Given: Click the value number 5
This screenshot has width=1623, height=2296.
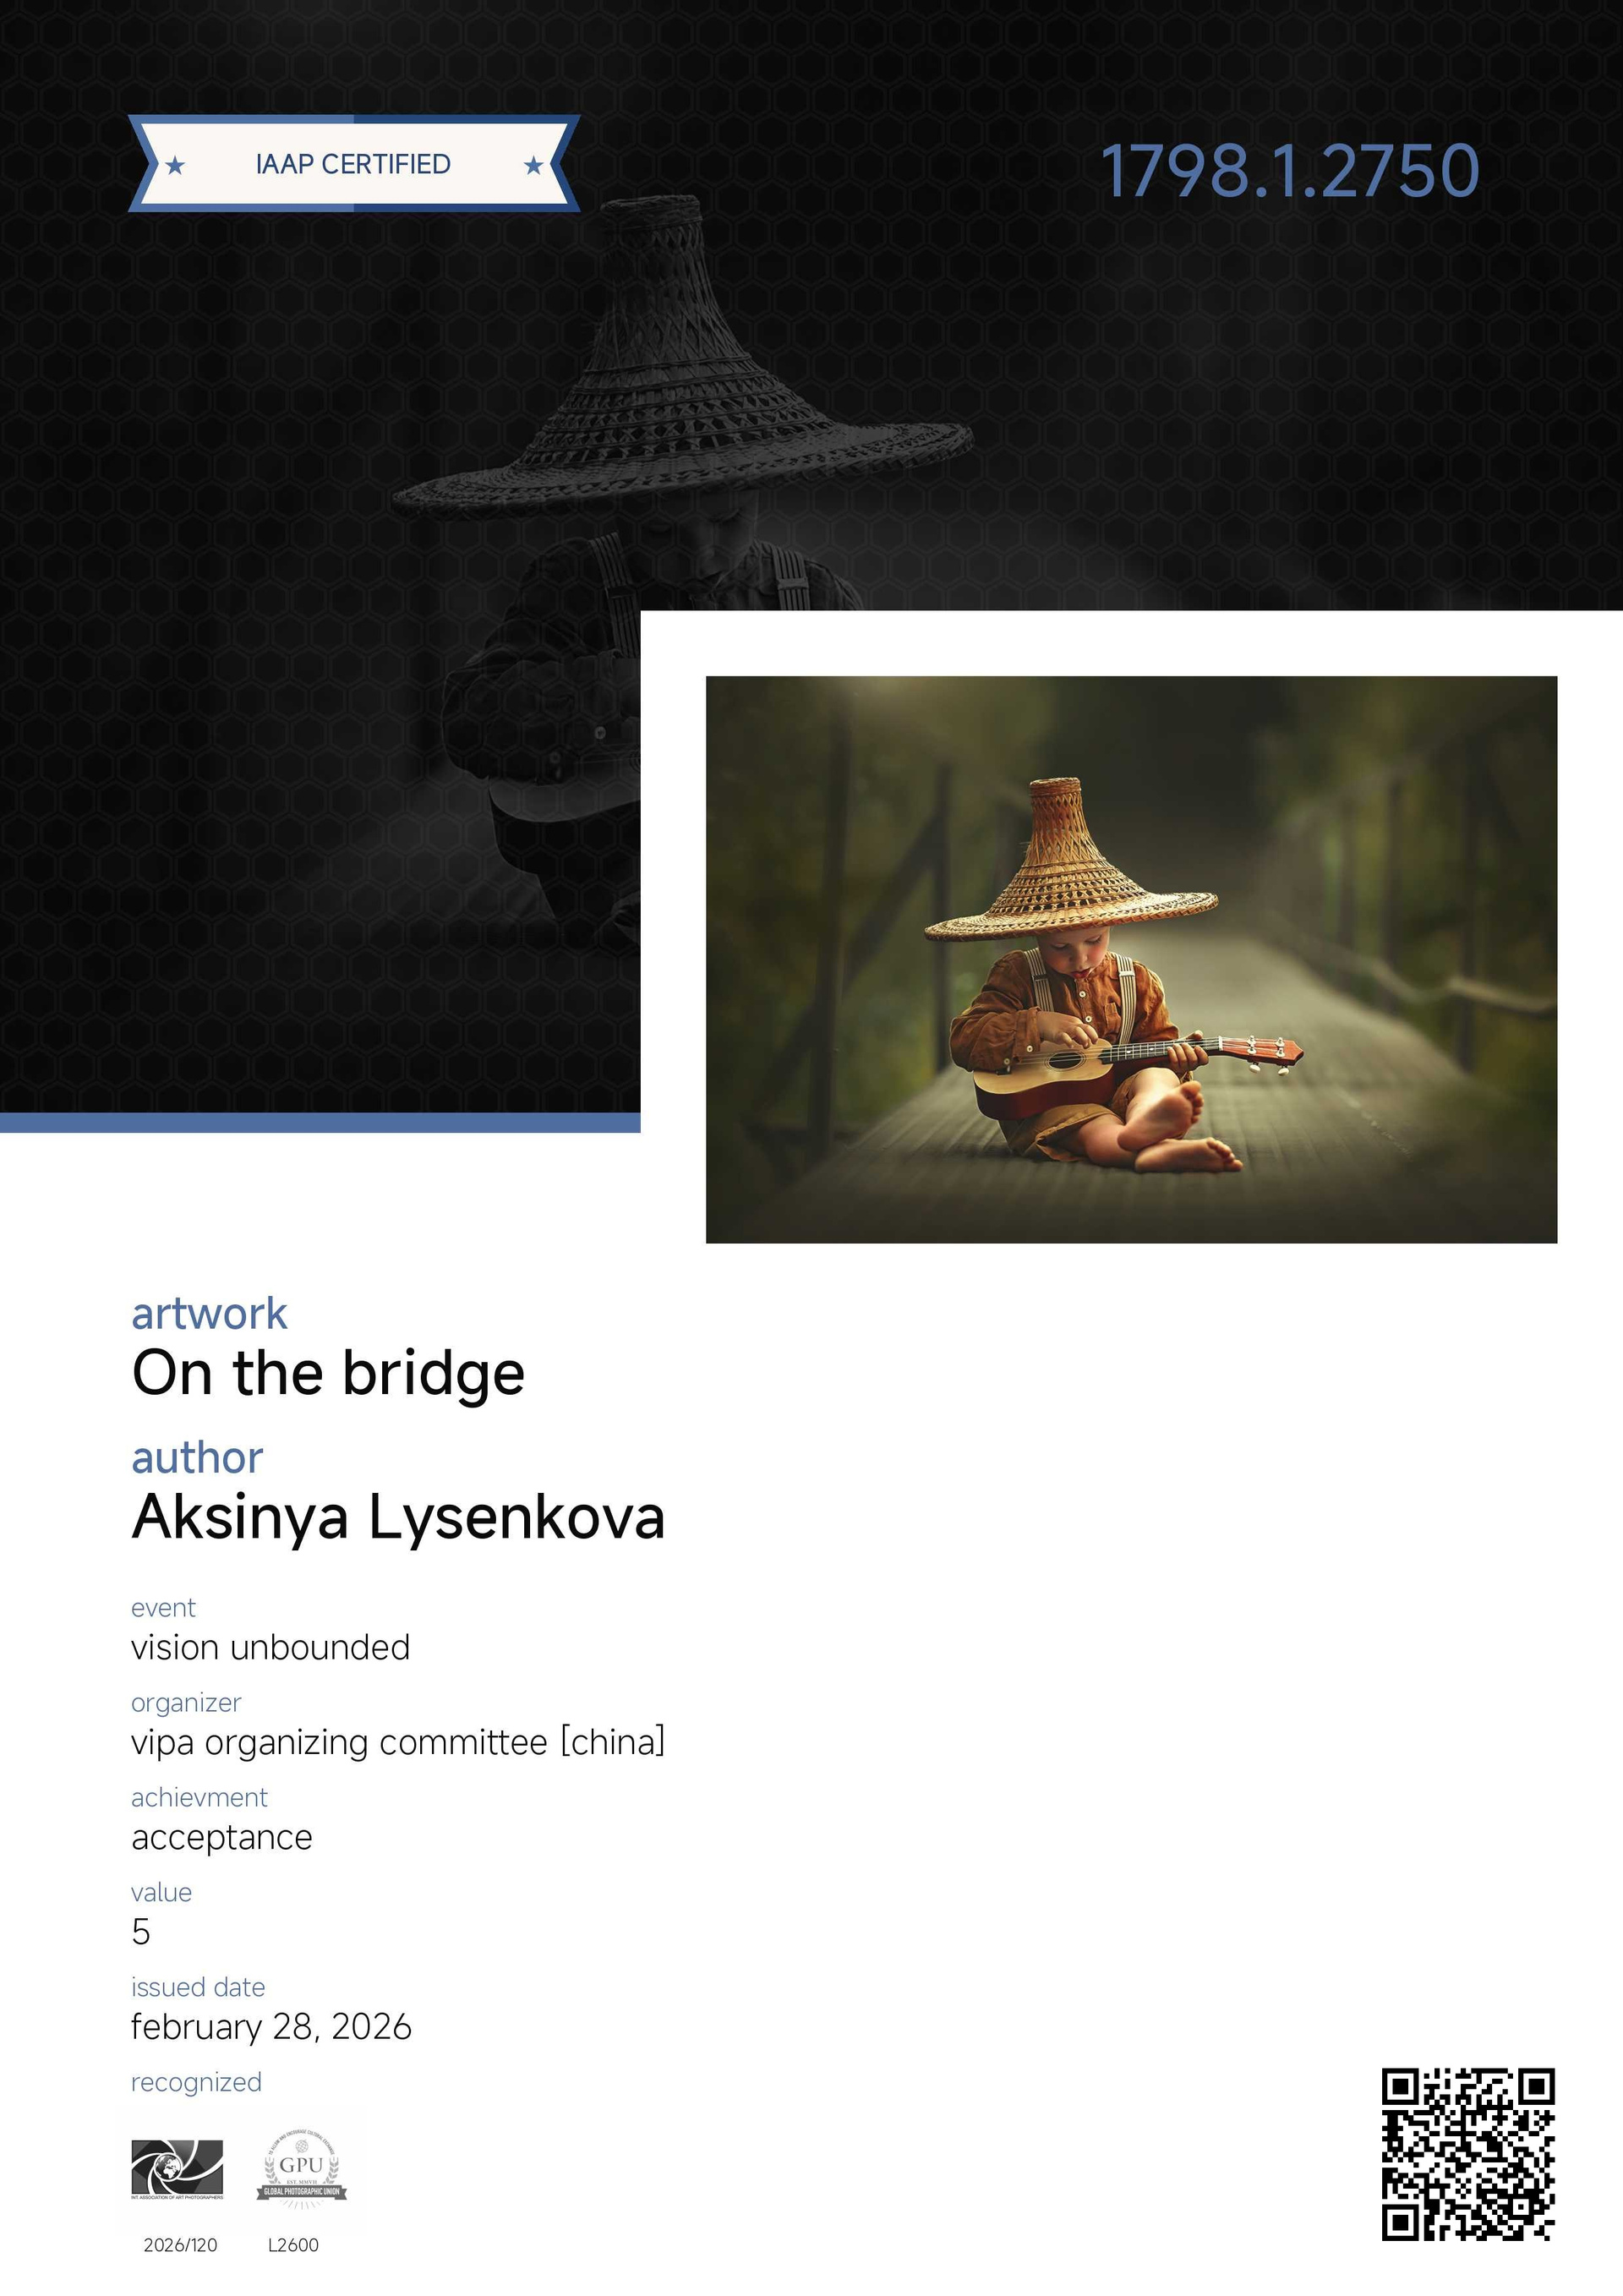Looking at the screenshot, I should [x=141, y=1932].
